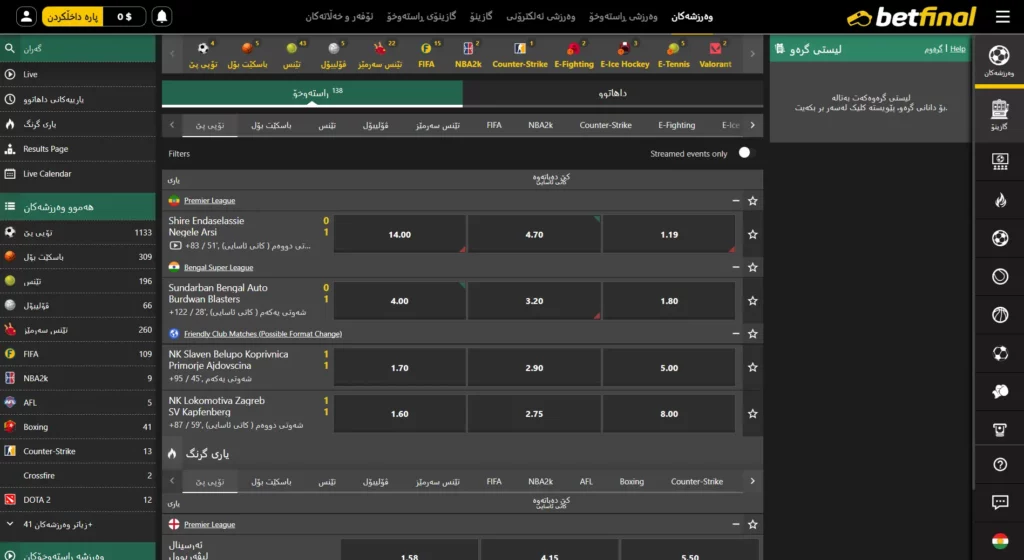Select Counter-Strike tab in live sports strip
This screenshot has width=1024, height=560.
[x=605, y=125]
